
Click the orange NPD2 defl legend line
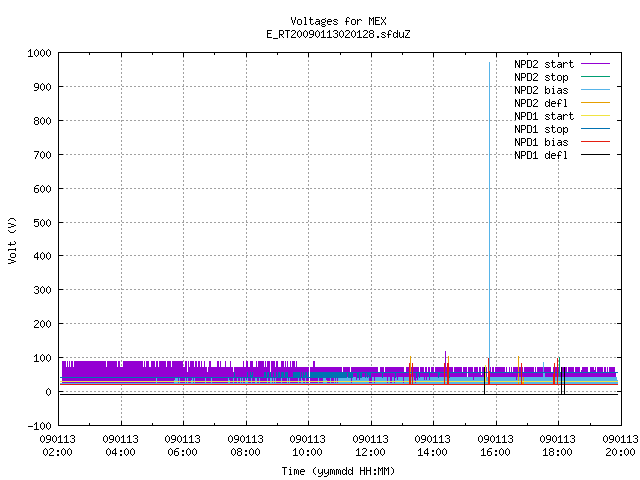[595, 103]
